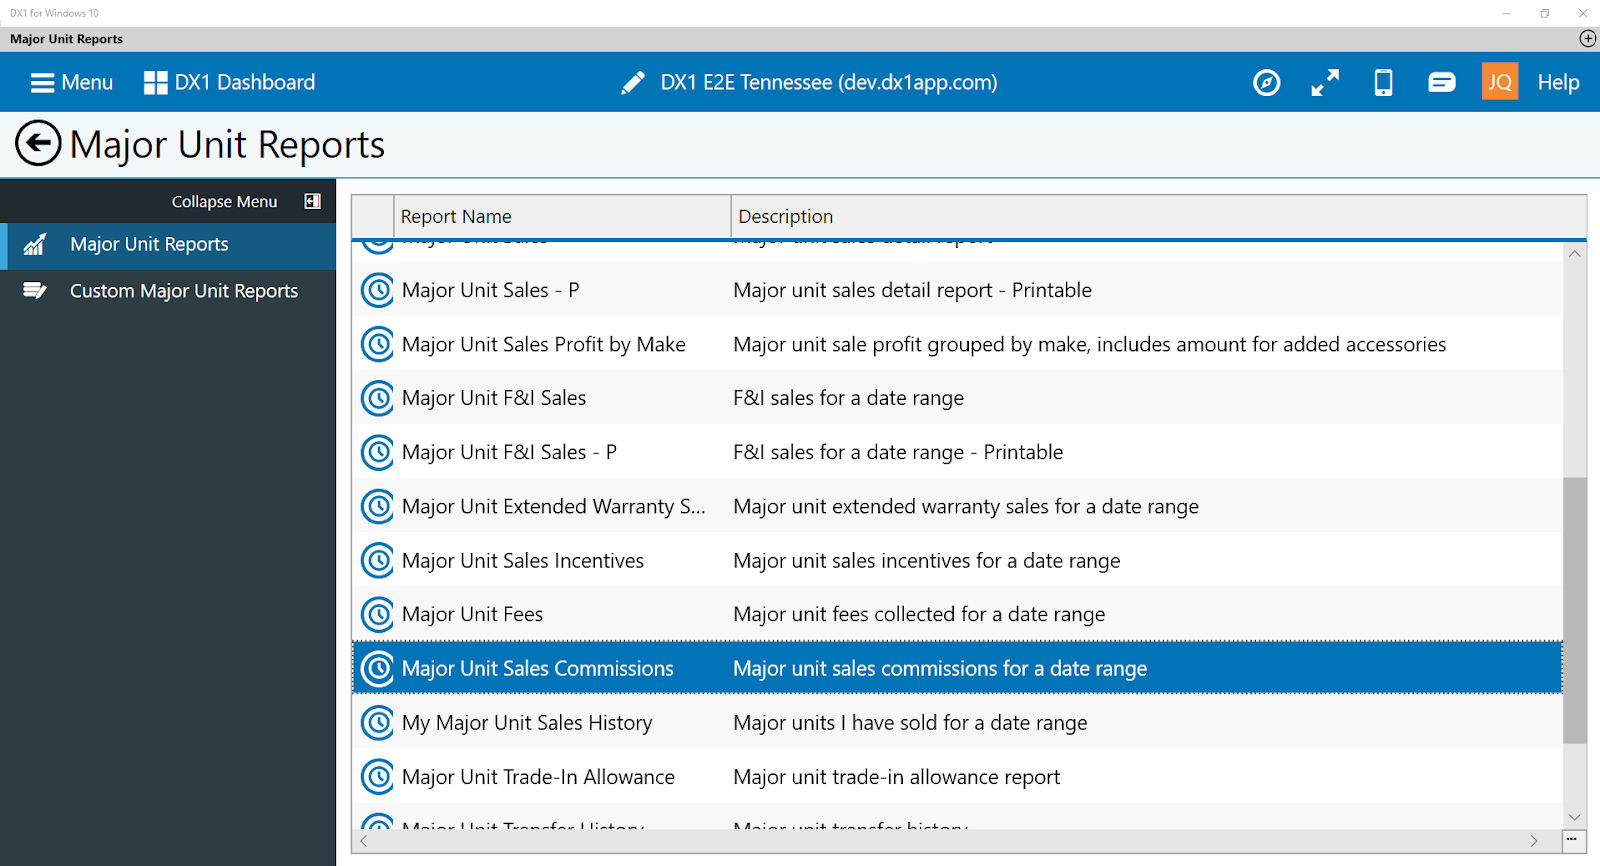
Task: Click the clock icon for Major Unit Trade-In Allowance
Action: (x=377, y=776)
